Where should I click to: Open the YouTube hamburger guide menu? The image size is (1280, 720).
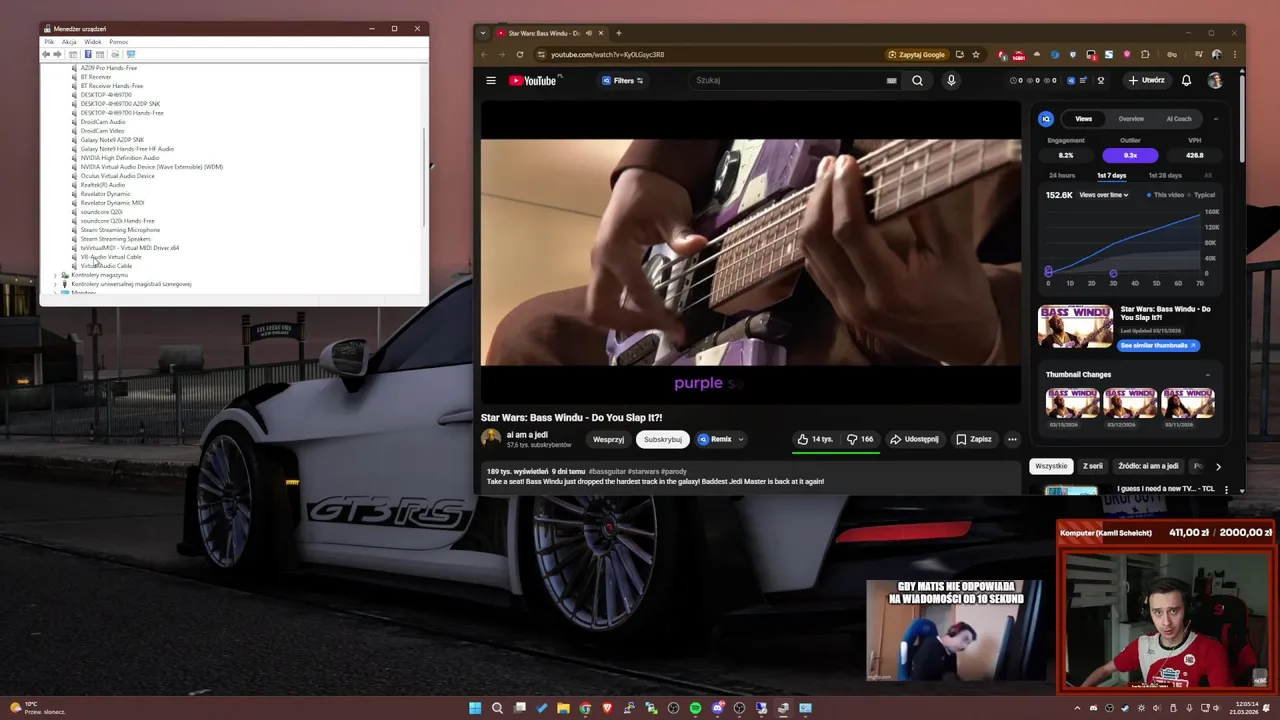pos(491,80)
